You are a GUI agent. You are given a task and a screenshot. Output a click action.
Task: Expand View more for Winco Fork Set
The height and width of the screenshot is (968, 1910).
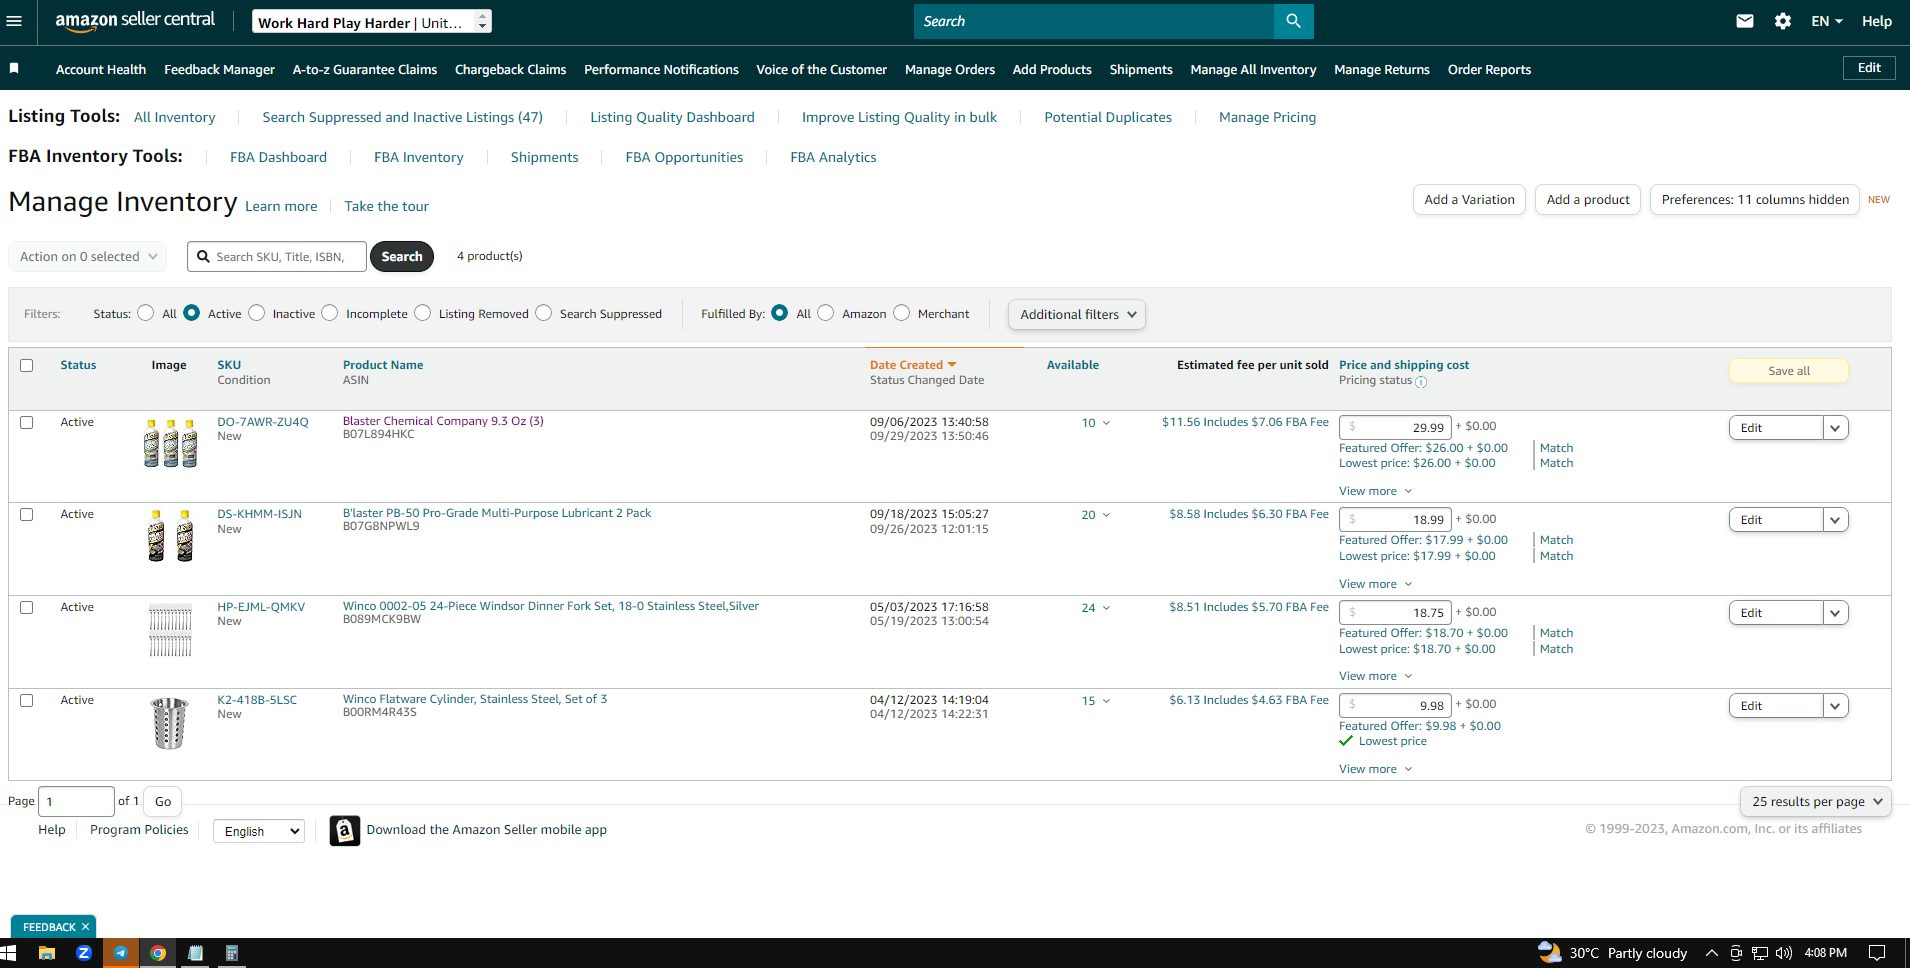pyautogui.click(x=1376, y=677)
